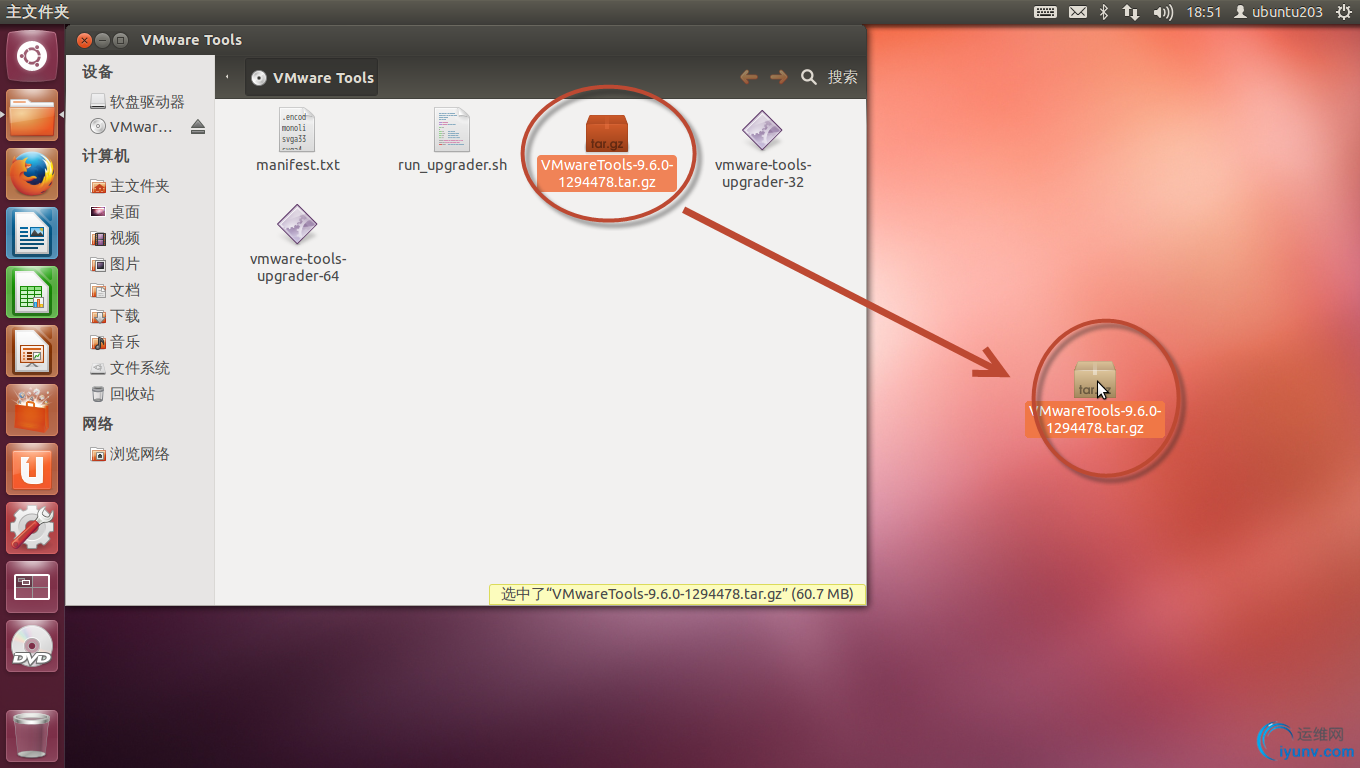Viewport: 1360px width, 768px height.
Task: Launch LibreOffice Calc from the dock
Action: [32, 292]
